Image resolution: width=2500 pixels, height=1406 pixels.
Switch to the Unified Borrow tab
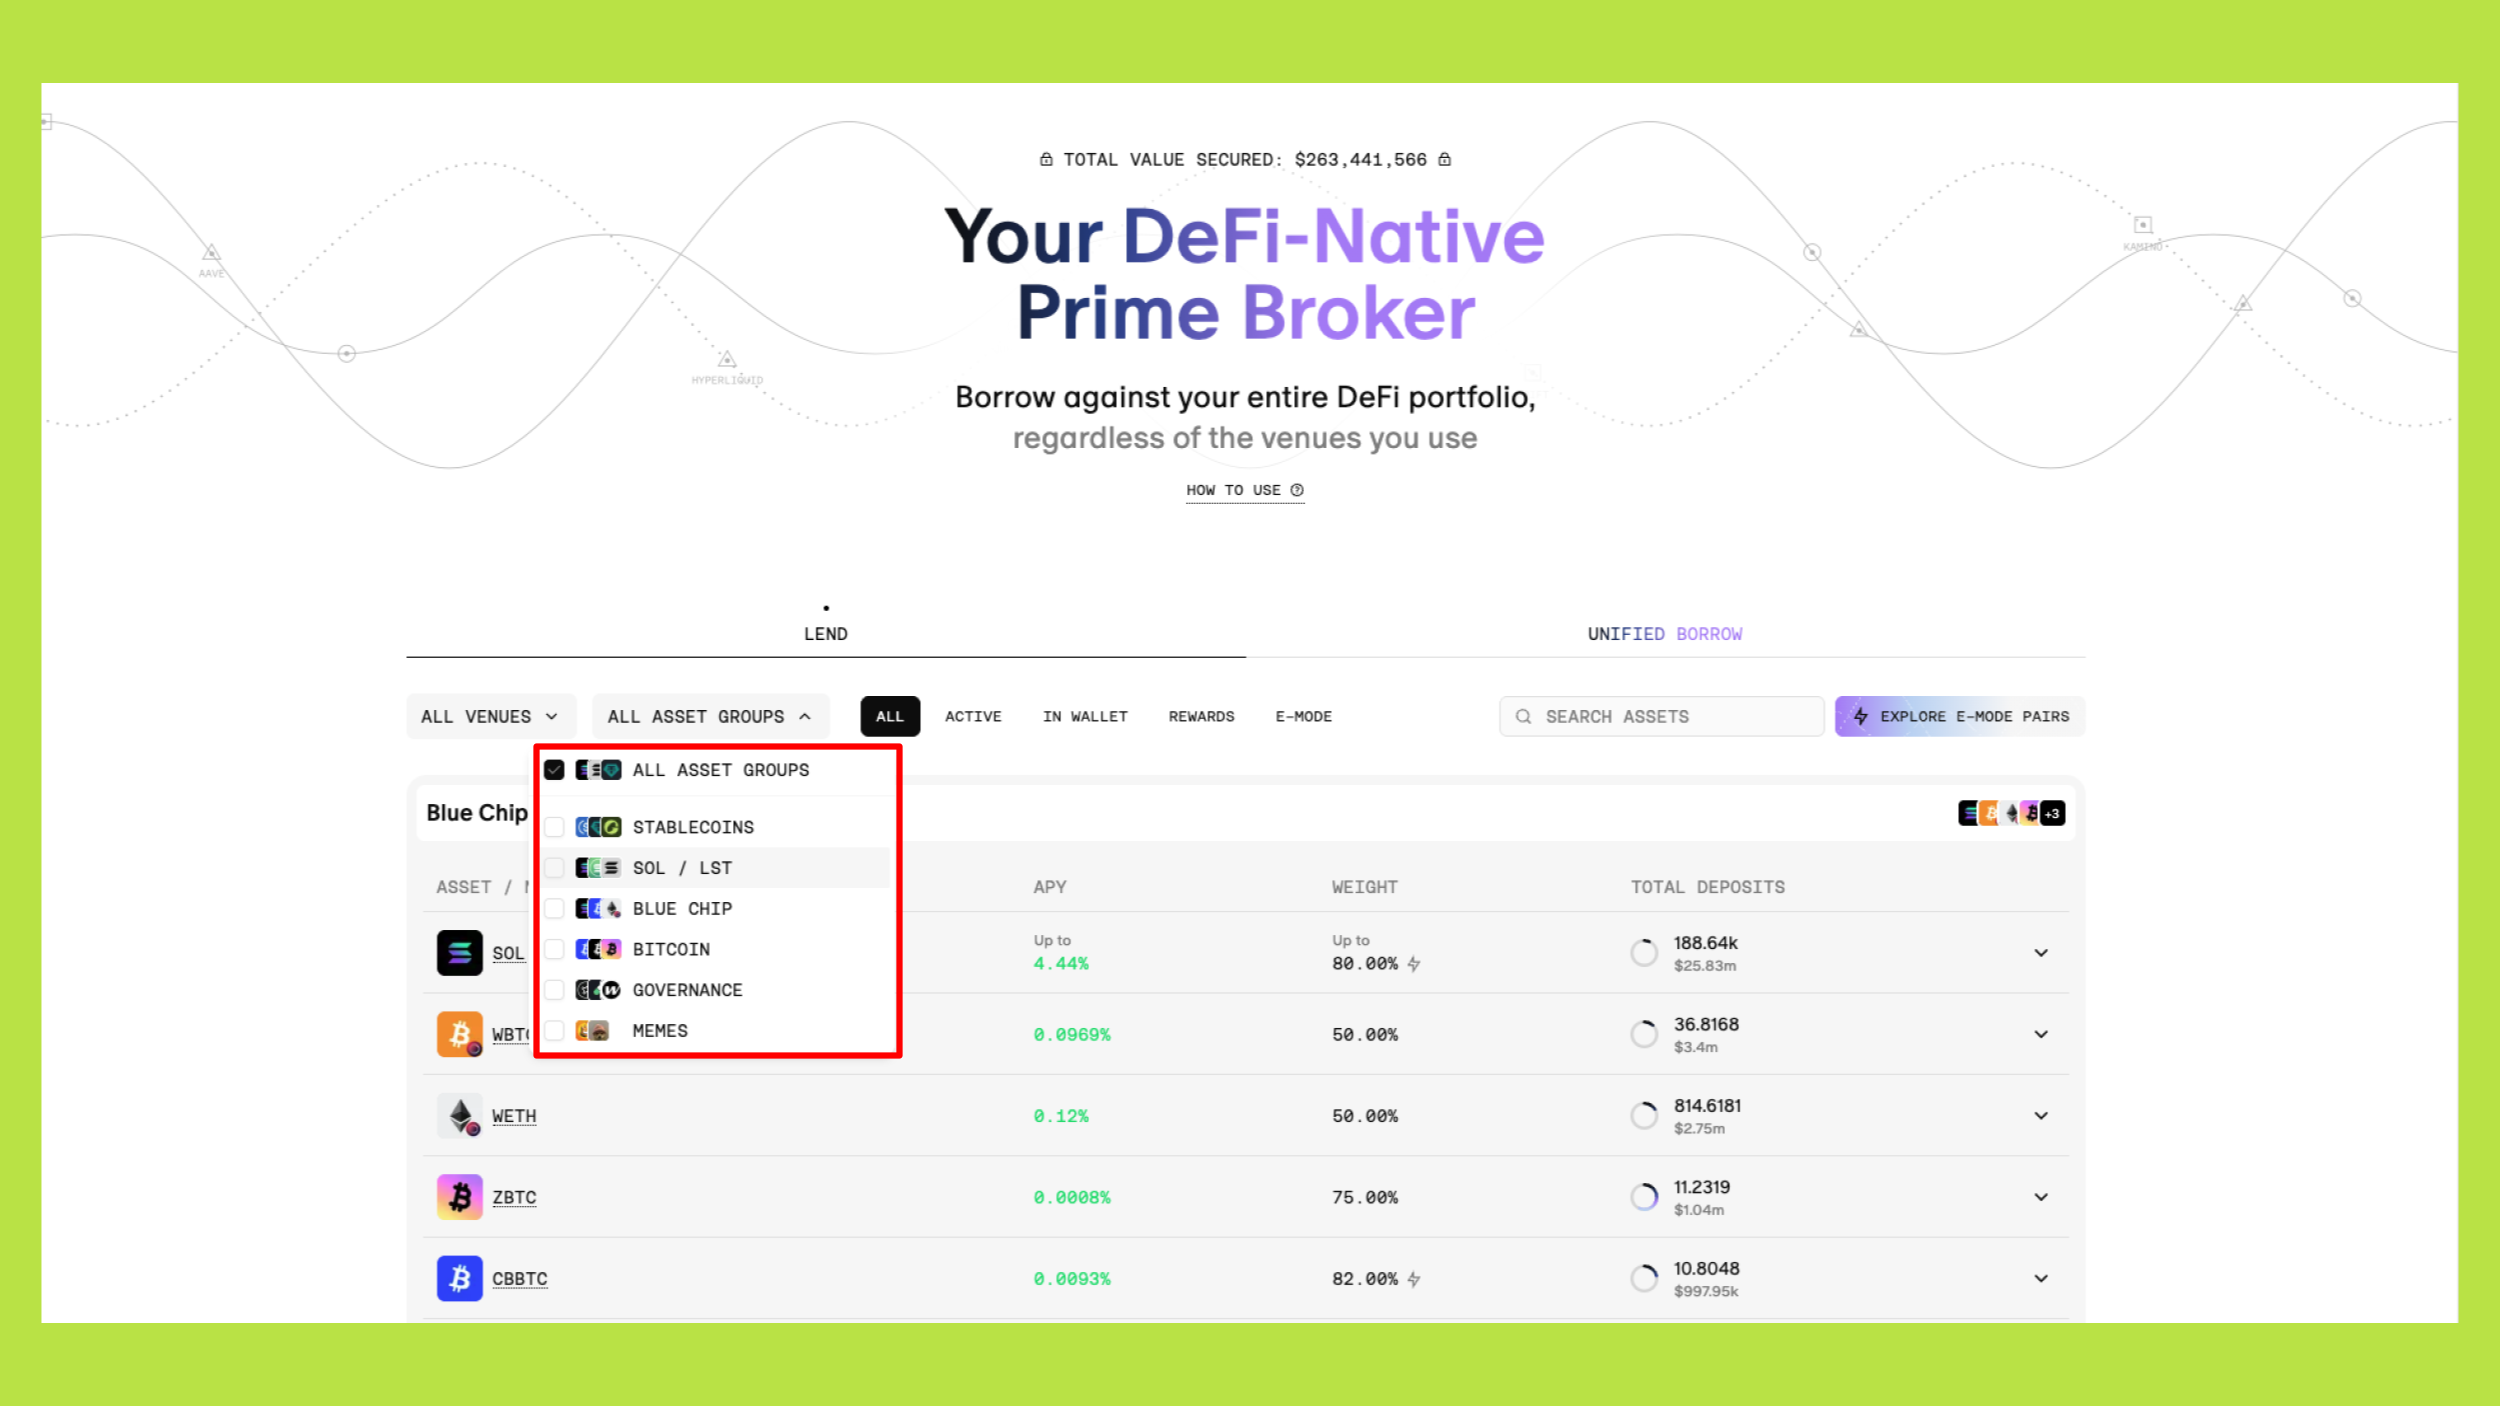1664,634
